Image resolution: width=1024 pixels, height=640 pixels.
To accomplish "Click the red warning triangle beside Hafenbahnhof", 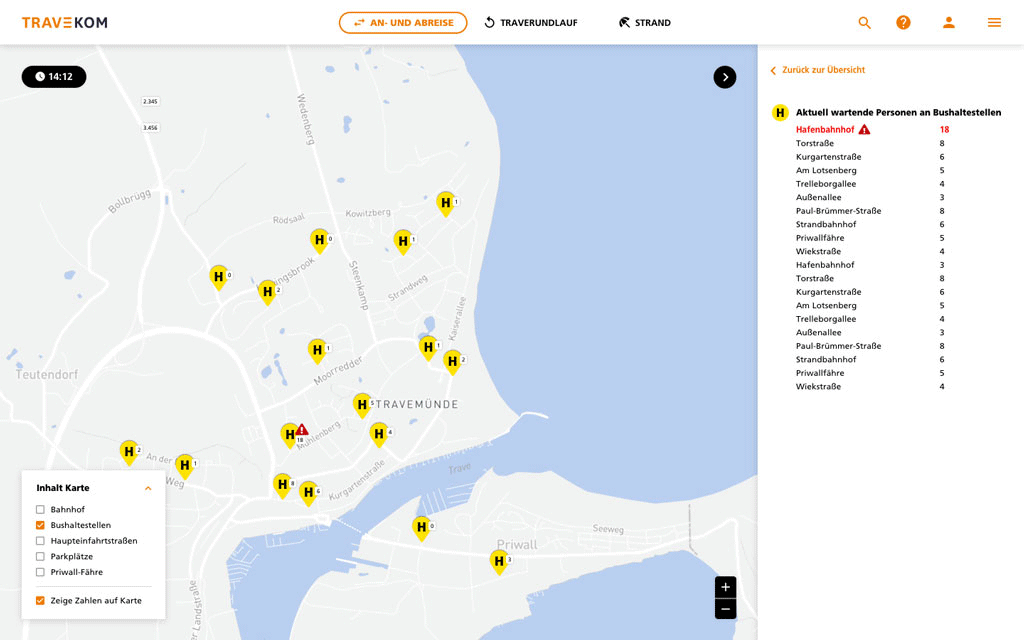I will (864, 129).
